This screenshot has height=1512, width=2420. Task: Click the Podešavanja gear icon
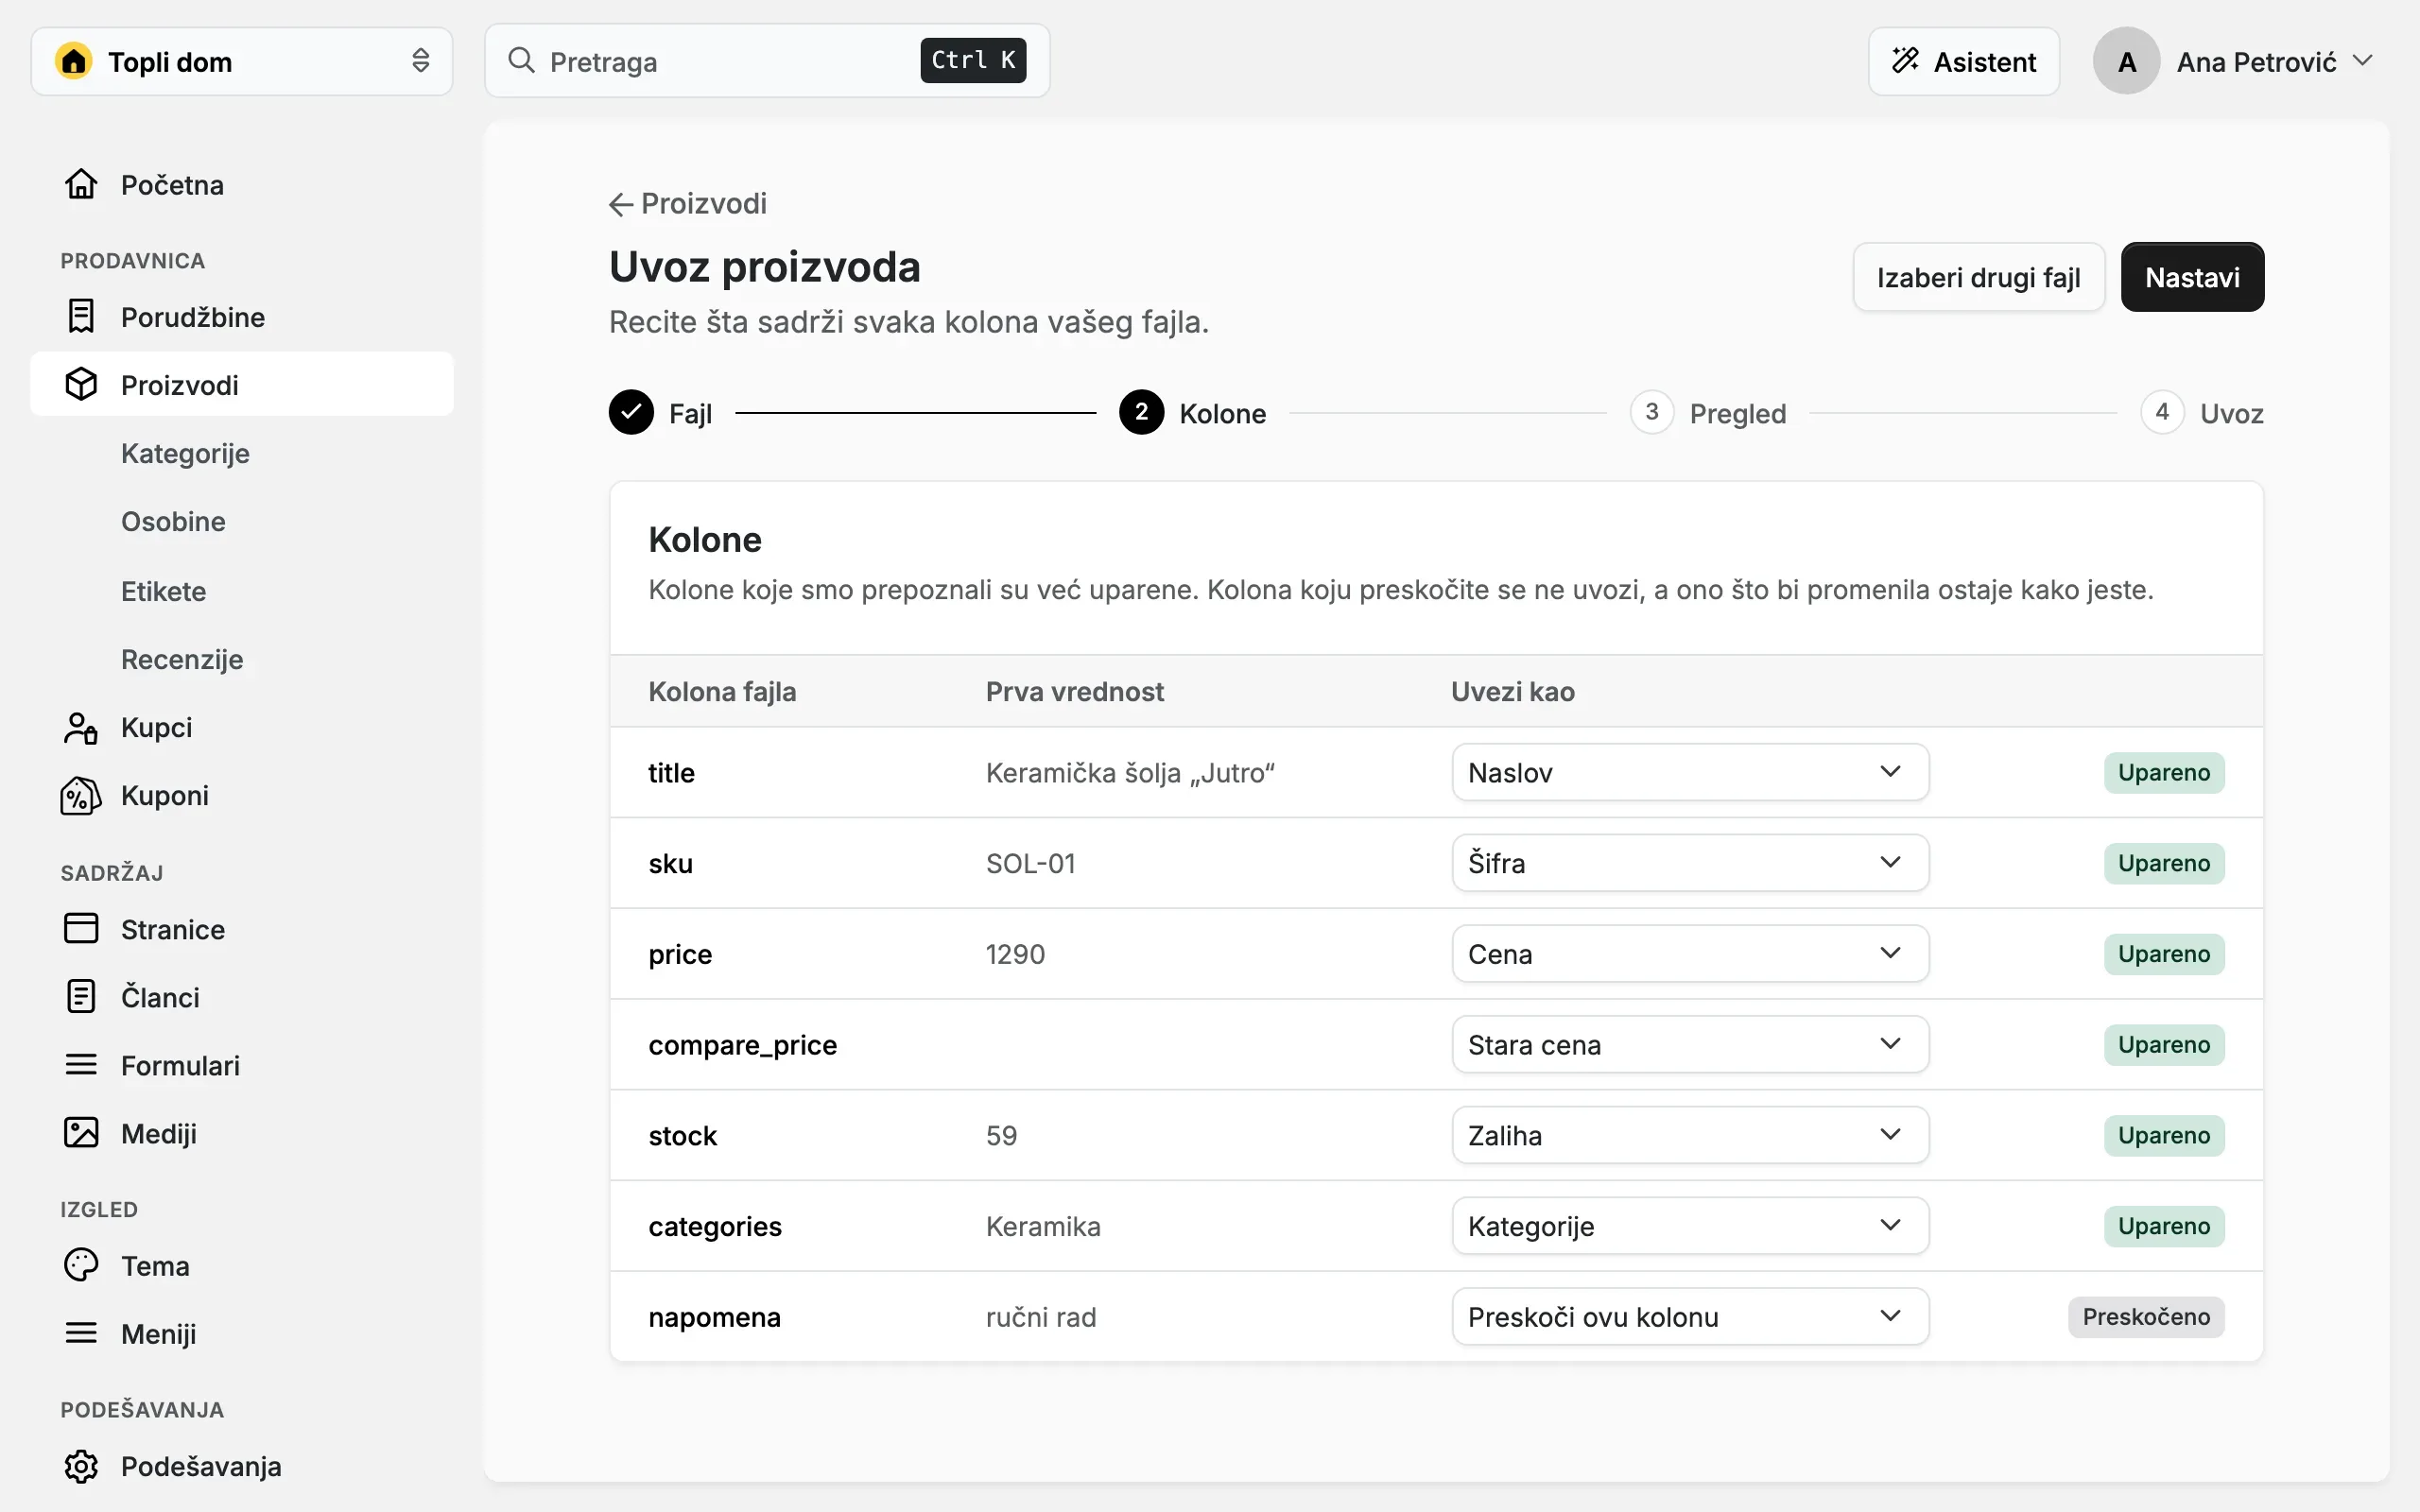pyautogui.click(x=81, y=1466)
